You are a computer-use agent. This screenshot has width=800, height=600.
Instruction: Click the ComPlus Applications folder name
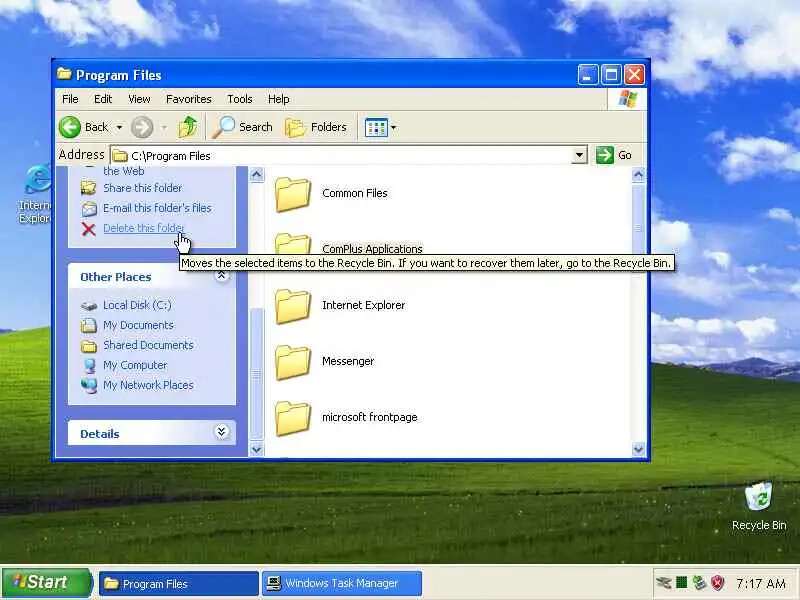372,249
